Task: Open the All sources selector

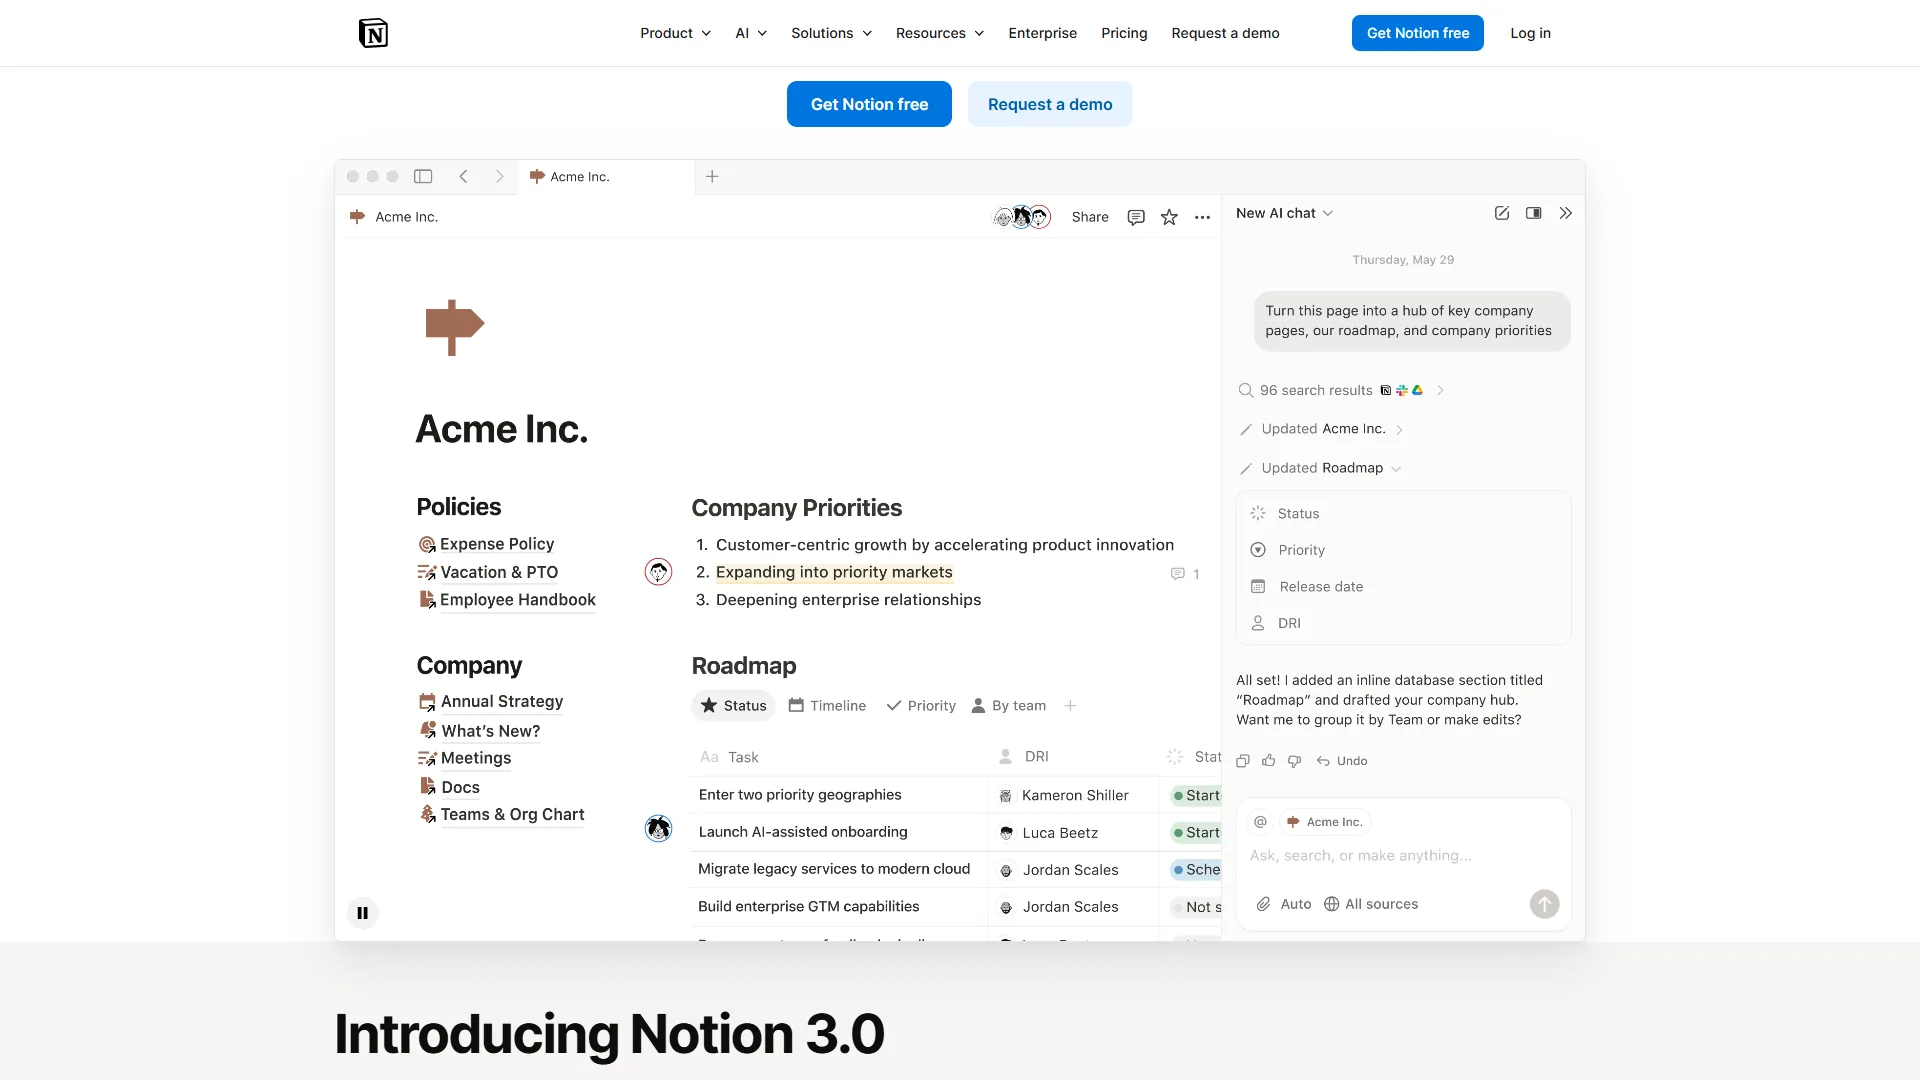Action: click(1371, 904)
